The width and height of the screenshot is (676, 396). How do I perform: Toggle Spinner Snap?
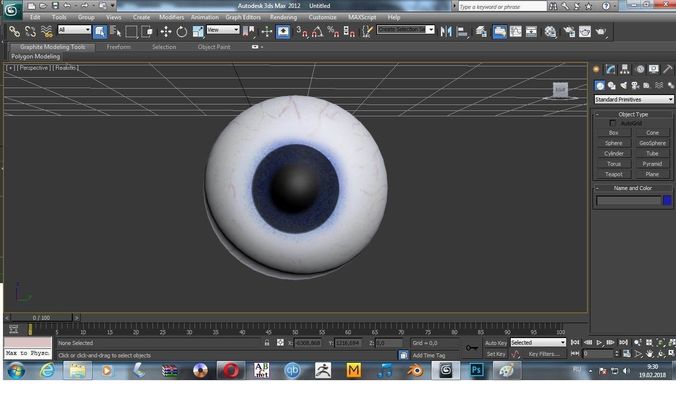(349, 31)
